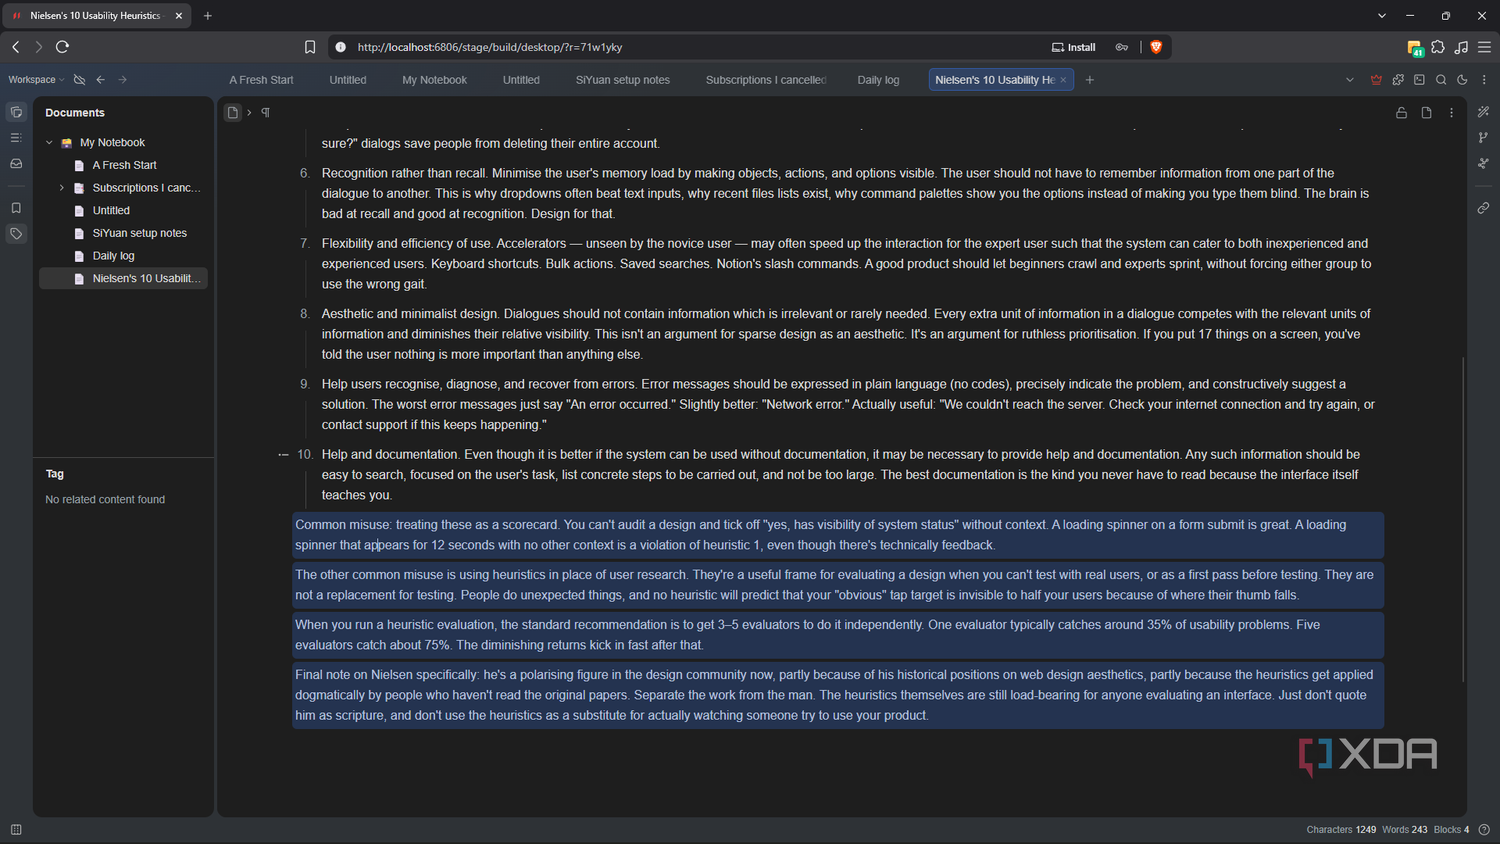Click the editor vertical scrollbar
Screen dimensions: 1500x844
[1463, 520]
